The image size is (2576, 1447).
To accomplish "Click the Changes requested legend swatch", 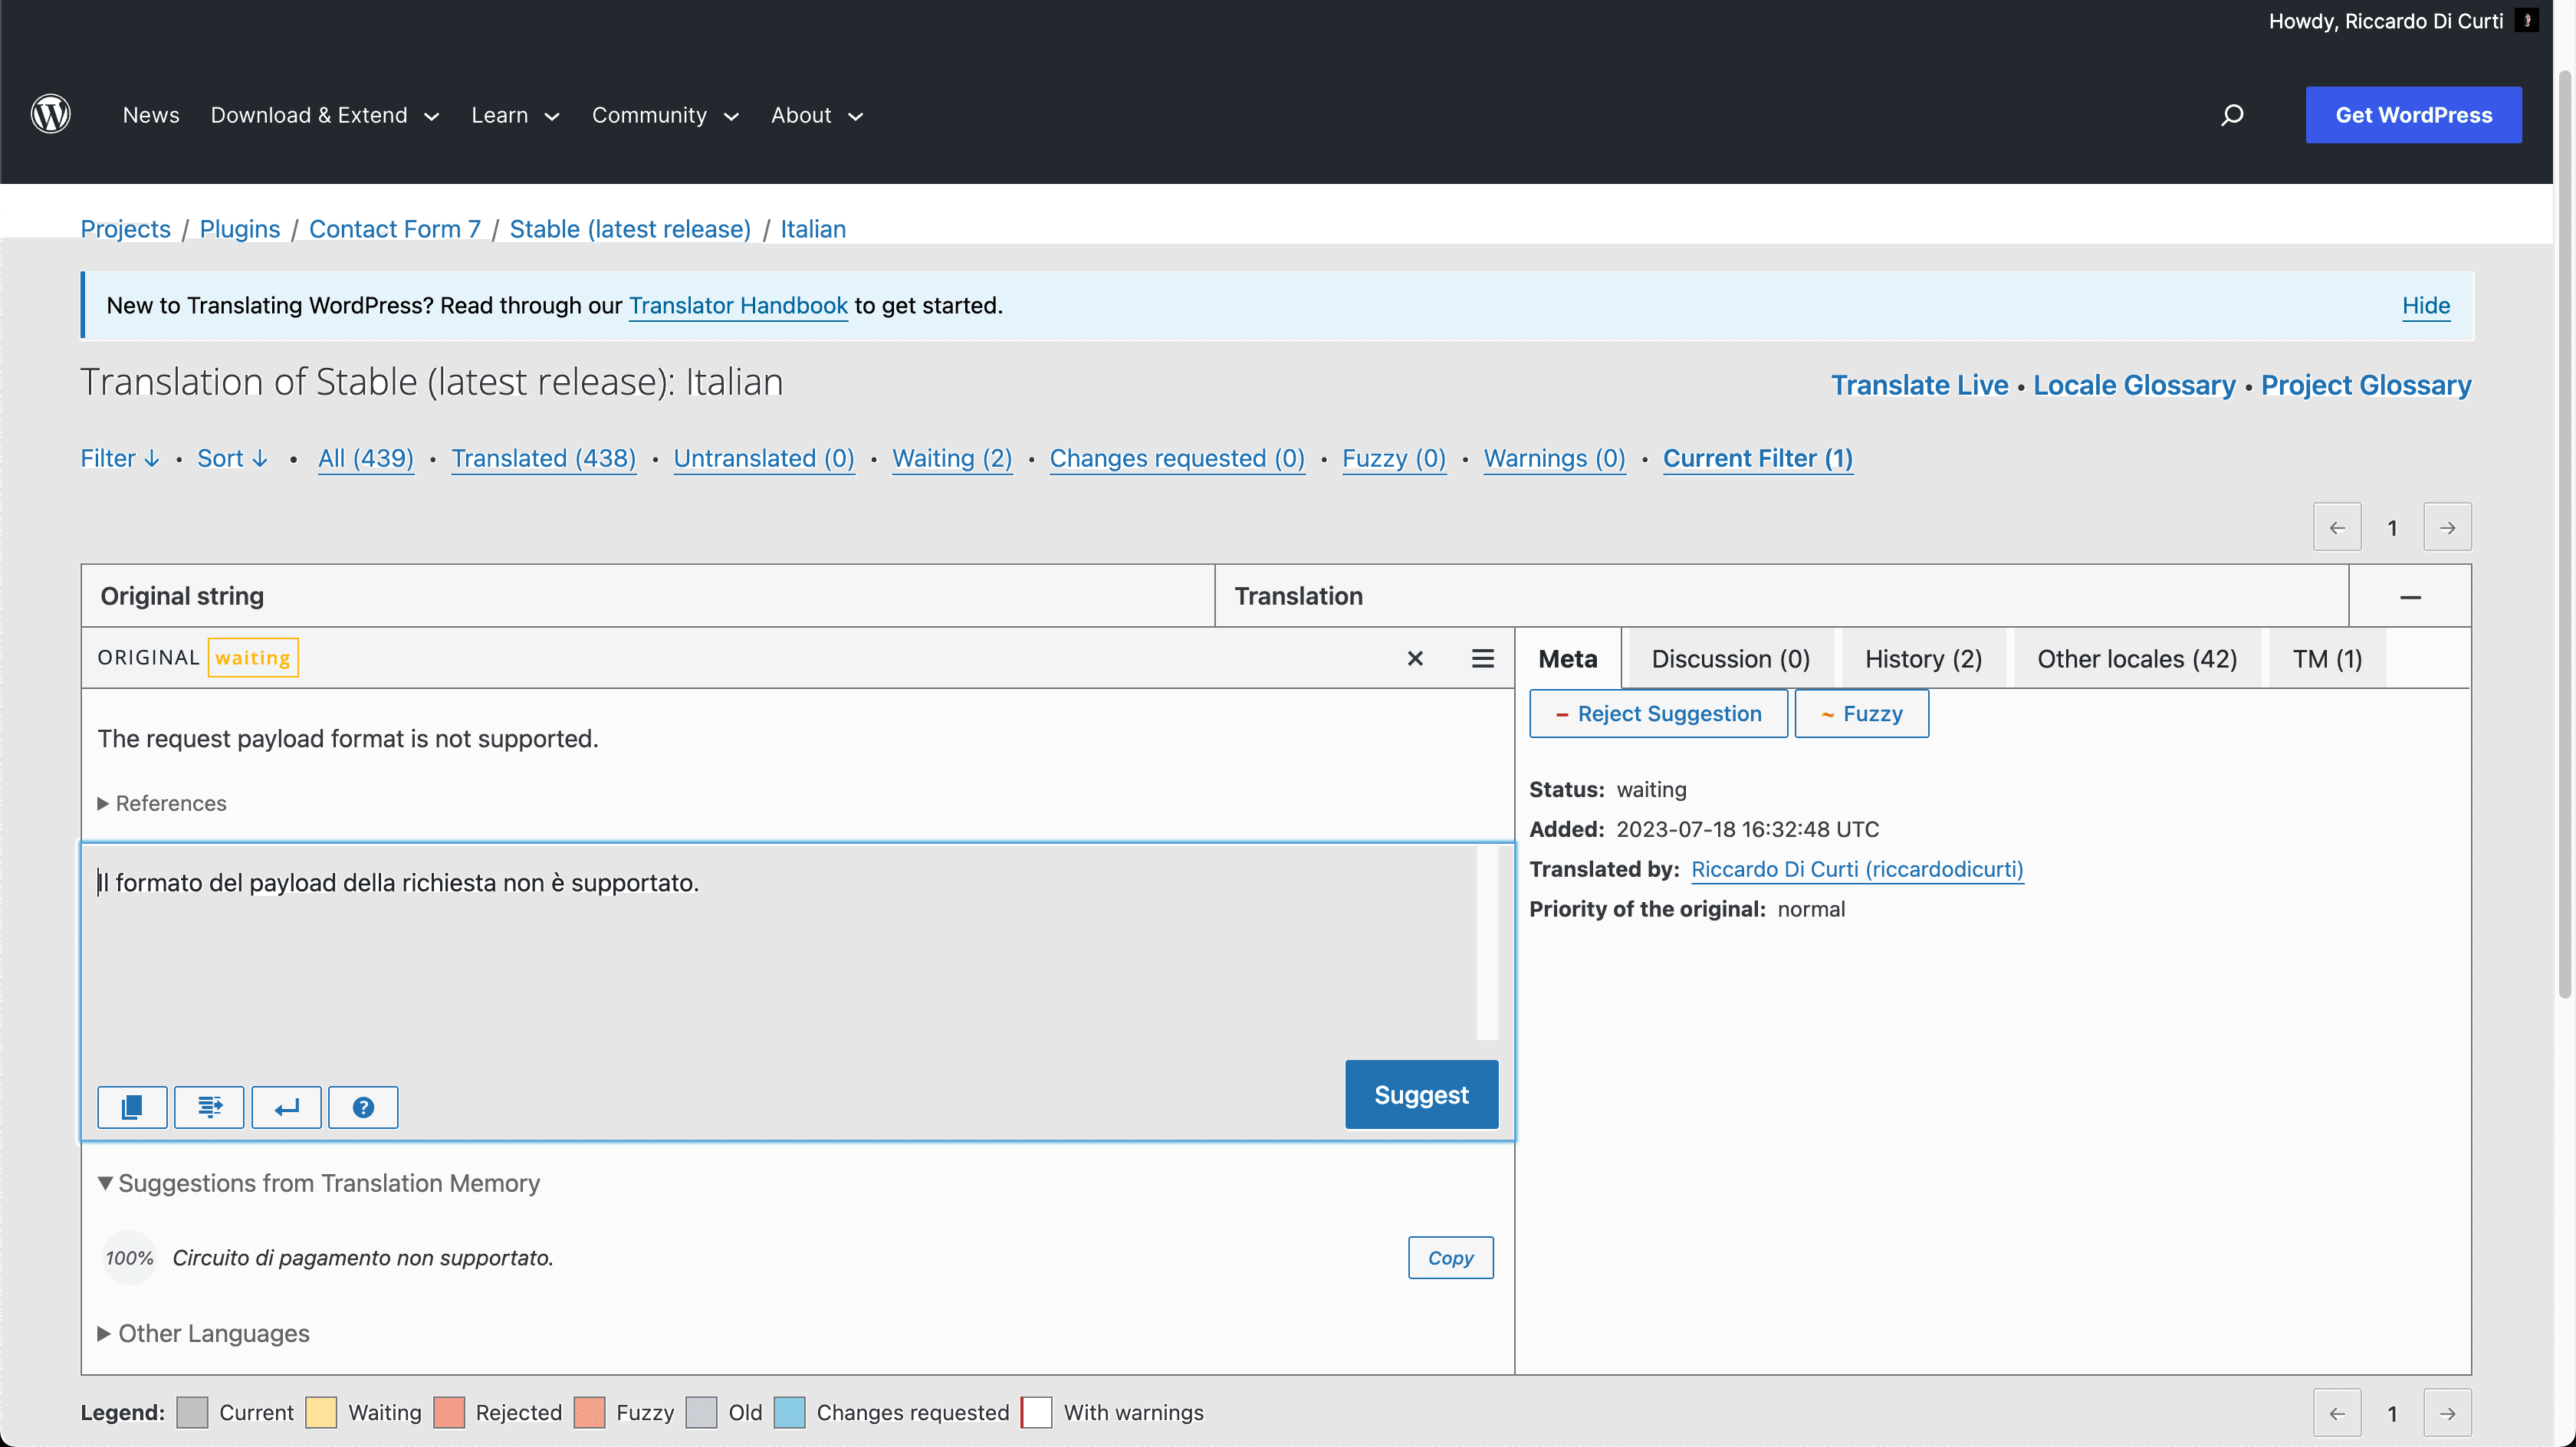I will click(789, 1413).
